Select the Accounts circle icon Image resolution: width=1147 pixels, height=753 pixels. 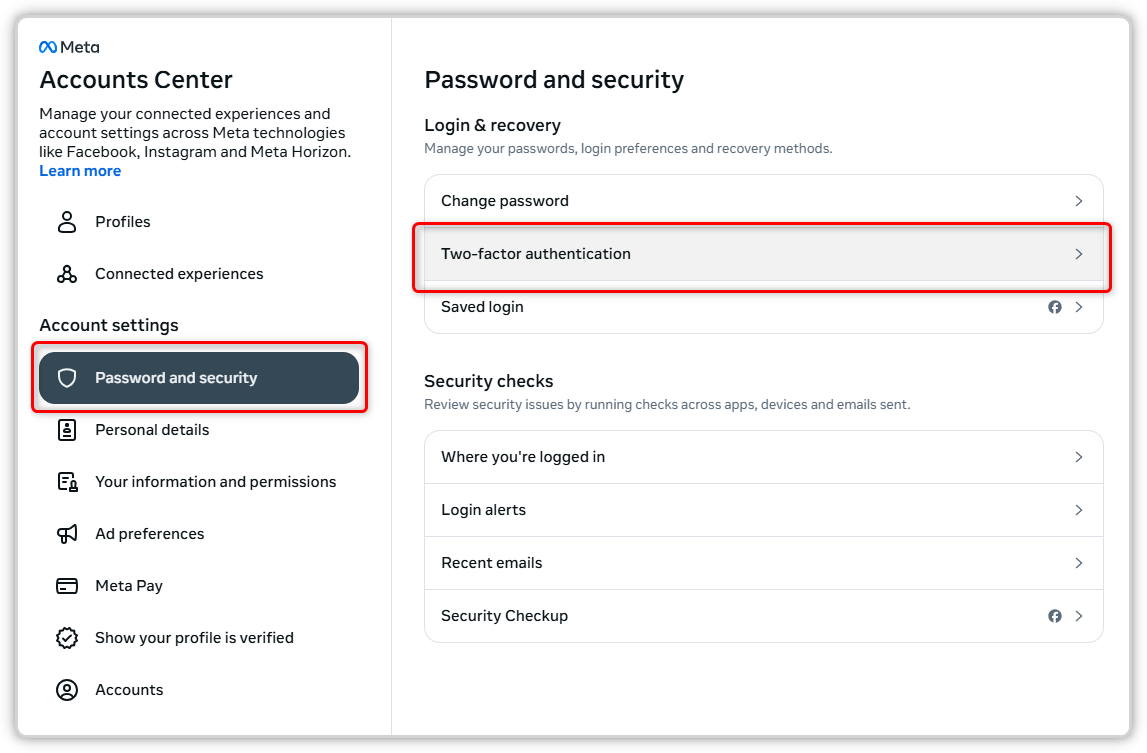click(66, 689)
